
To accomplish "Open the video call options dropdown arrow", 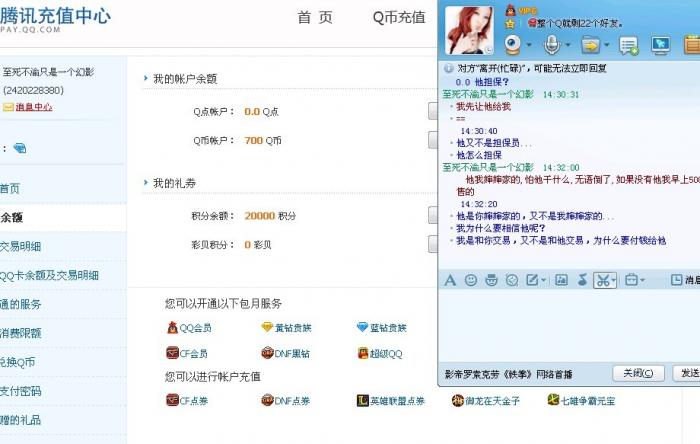I will tap(529, 45).
